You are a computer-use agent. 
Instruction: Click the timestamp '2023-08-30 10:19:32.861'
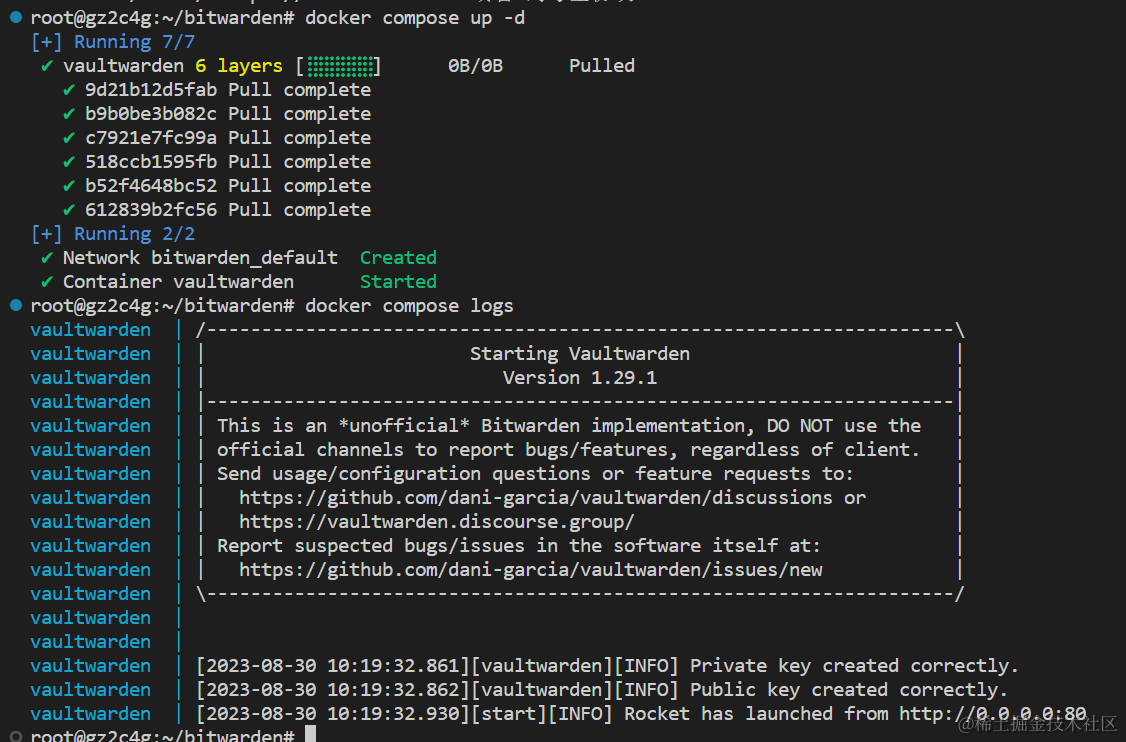(332, 666)
